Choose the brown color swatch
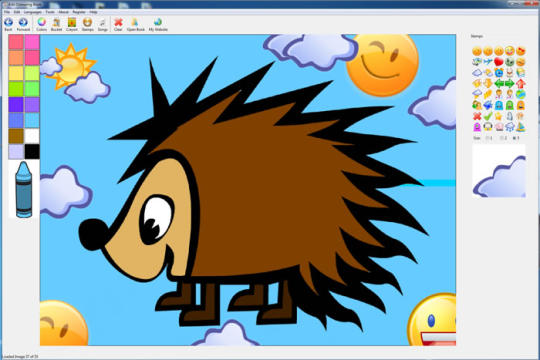The image size is (540, 360). [16, 136]
